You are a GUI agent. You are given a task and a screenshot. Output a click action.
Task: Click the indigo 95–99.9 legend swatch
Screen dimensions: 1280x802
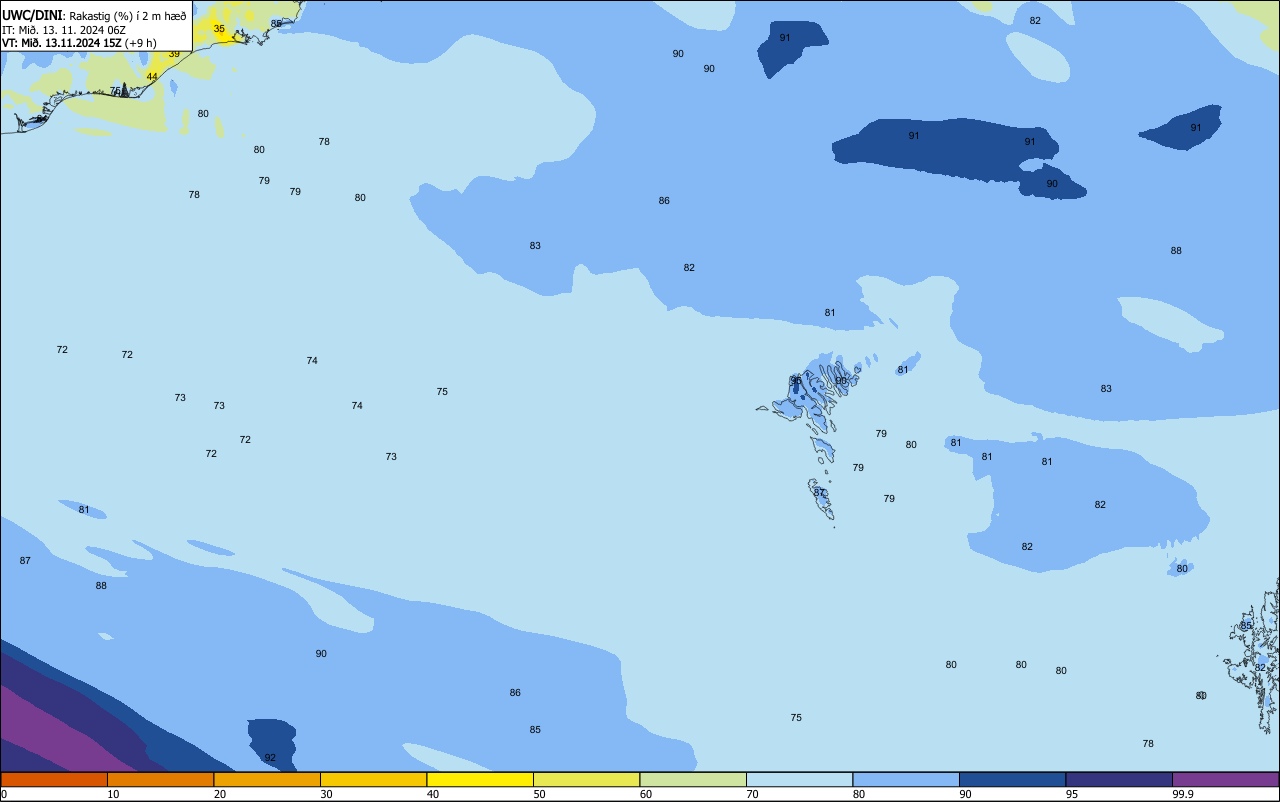coord(1119,779)
